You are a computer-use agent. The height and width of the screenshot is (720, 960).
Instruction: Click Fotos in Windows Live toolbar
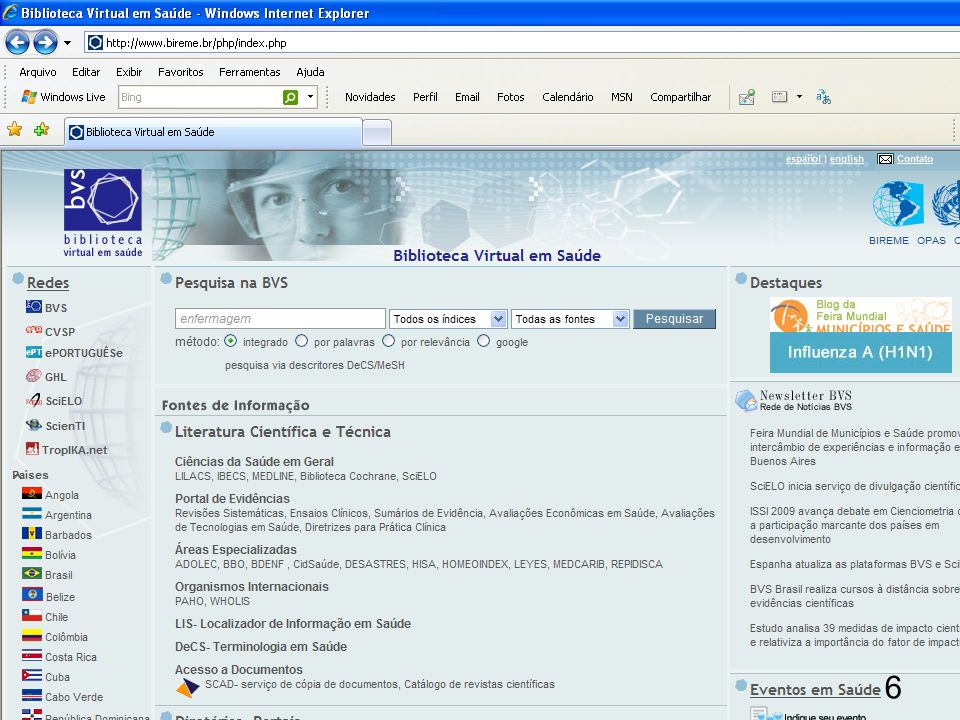click(511, 97)
